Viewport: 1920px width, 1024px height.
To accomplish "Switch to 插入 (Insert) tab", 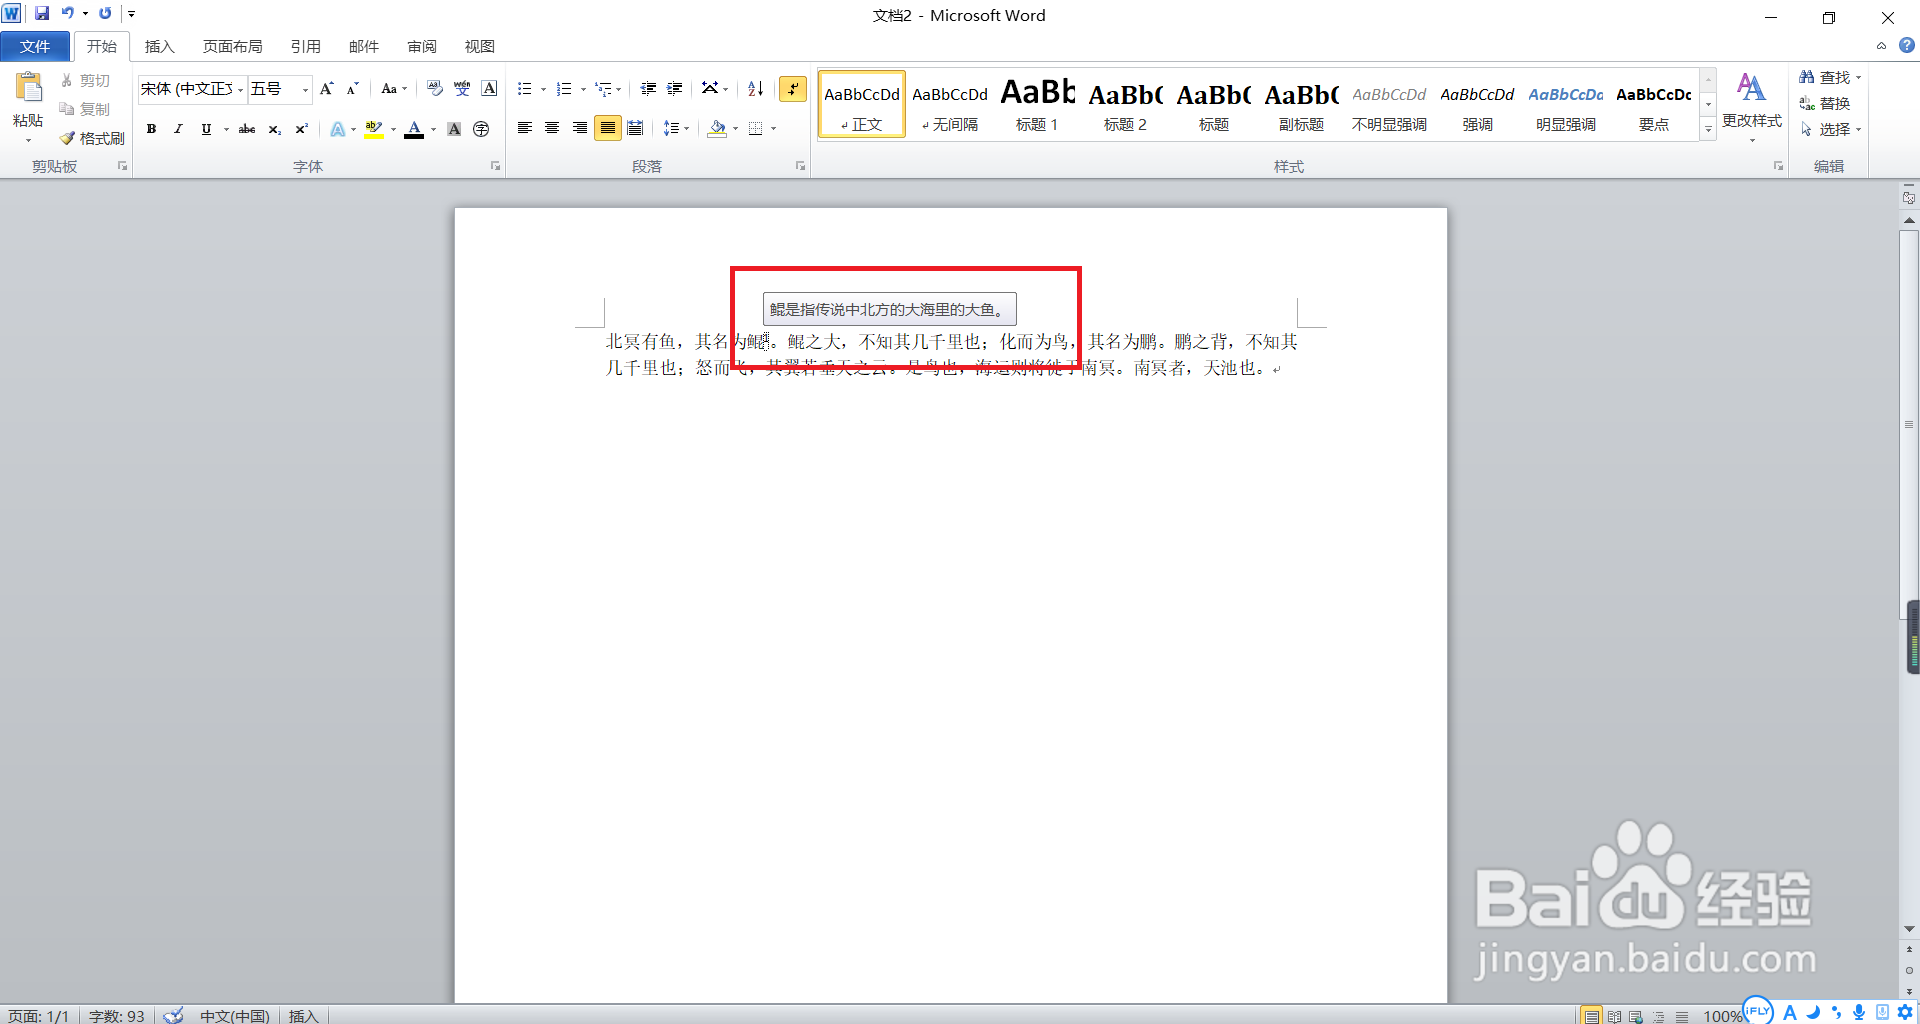I will point(159,46).
